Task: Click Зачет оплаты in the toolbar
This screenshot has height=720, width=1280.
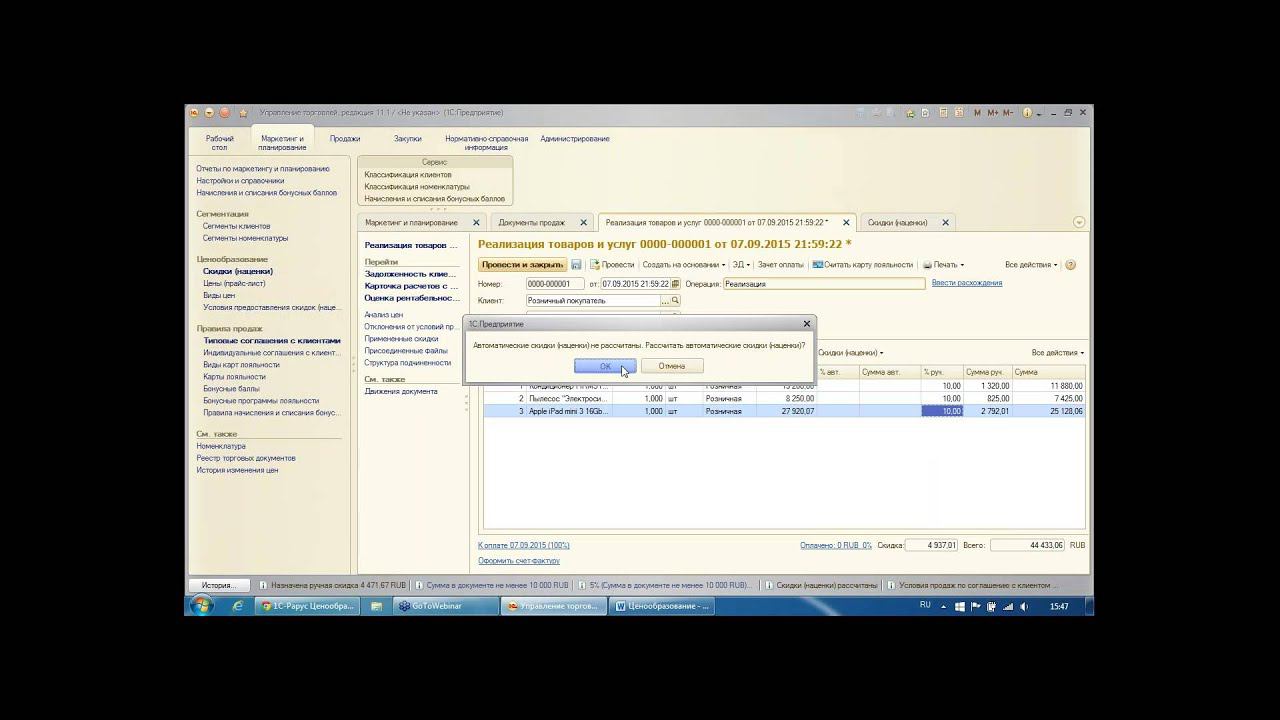Action: point(781,265)
